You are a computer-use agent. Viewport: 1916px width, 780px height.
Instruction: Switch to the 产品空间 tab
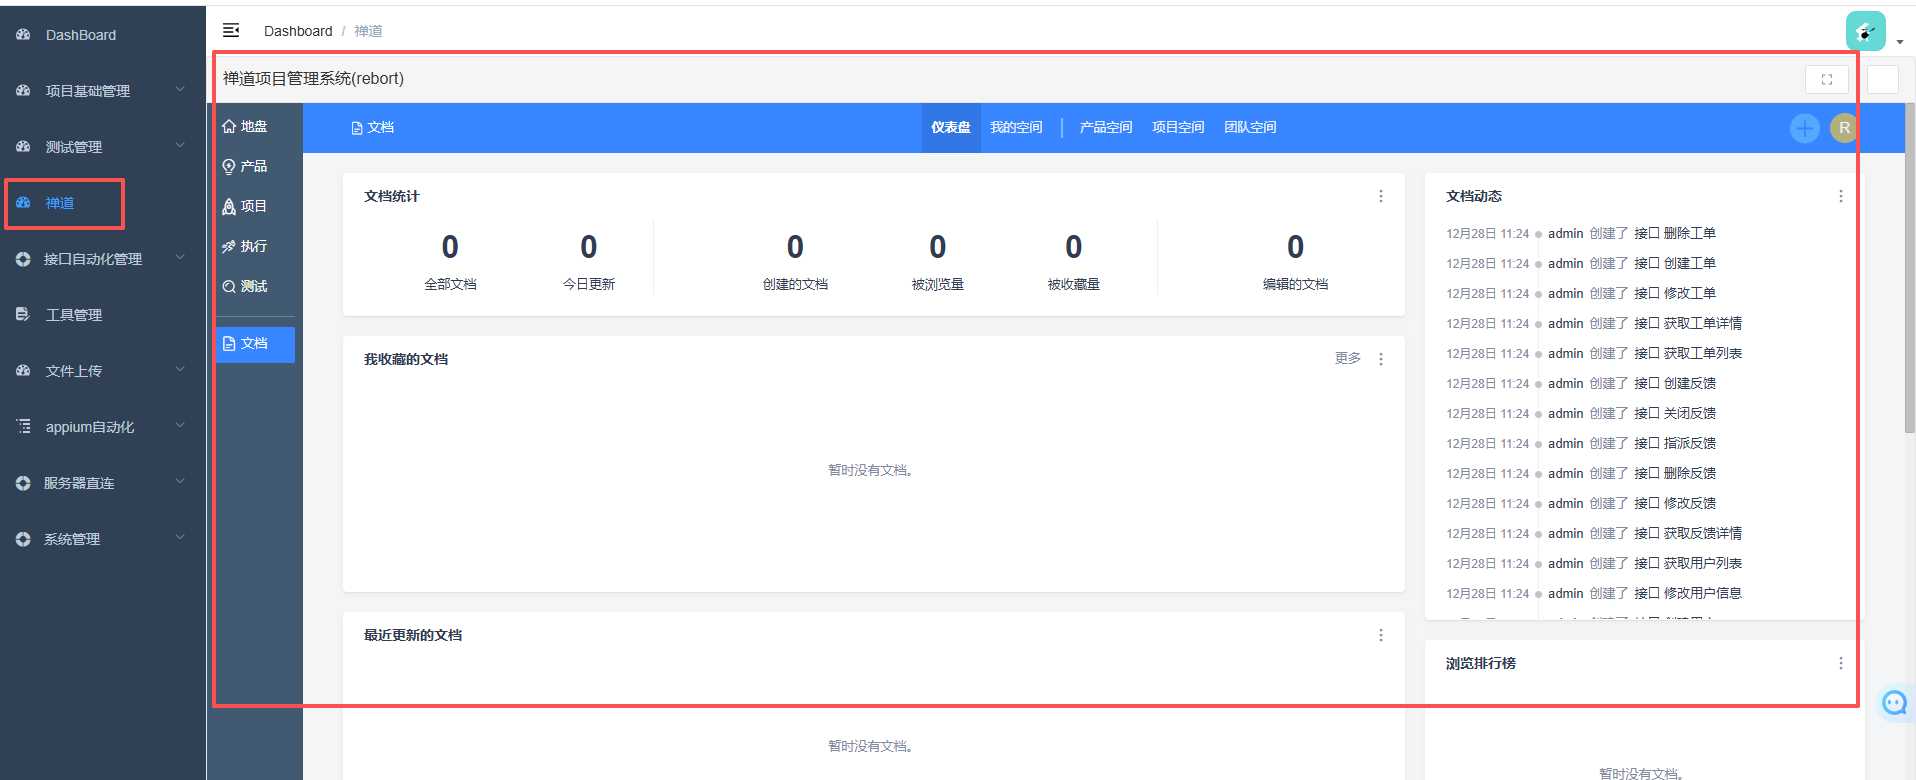(1106, 128)
